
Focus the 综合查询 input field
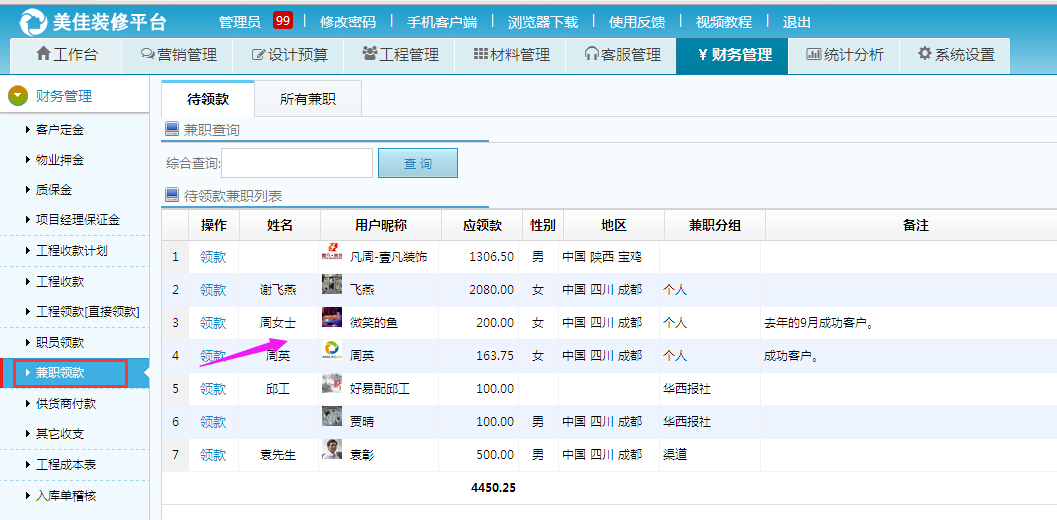click(297, 163)
